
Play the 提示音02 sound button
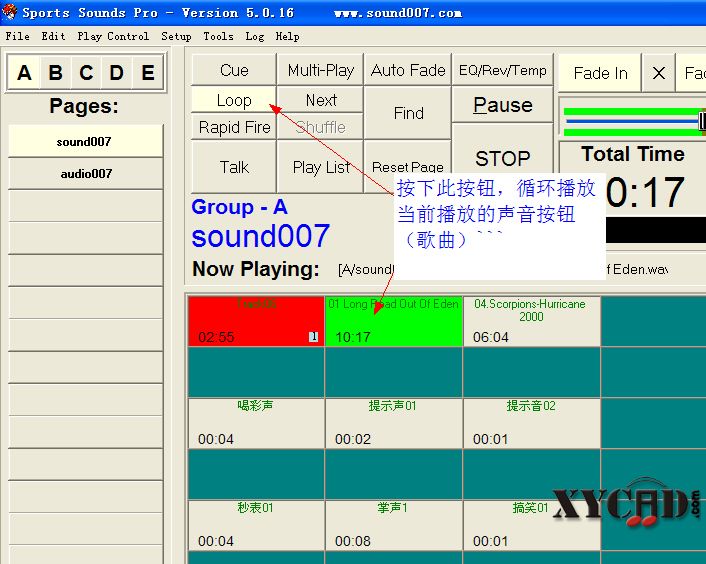click(531, 423)
